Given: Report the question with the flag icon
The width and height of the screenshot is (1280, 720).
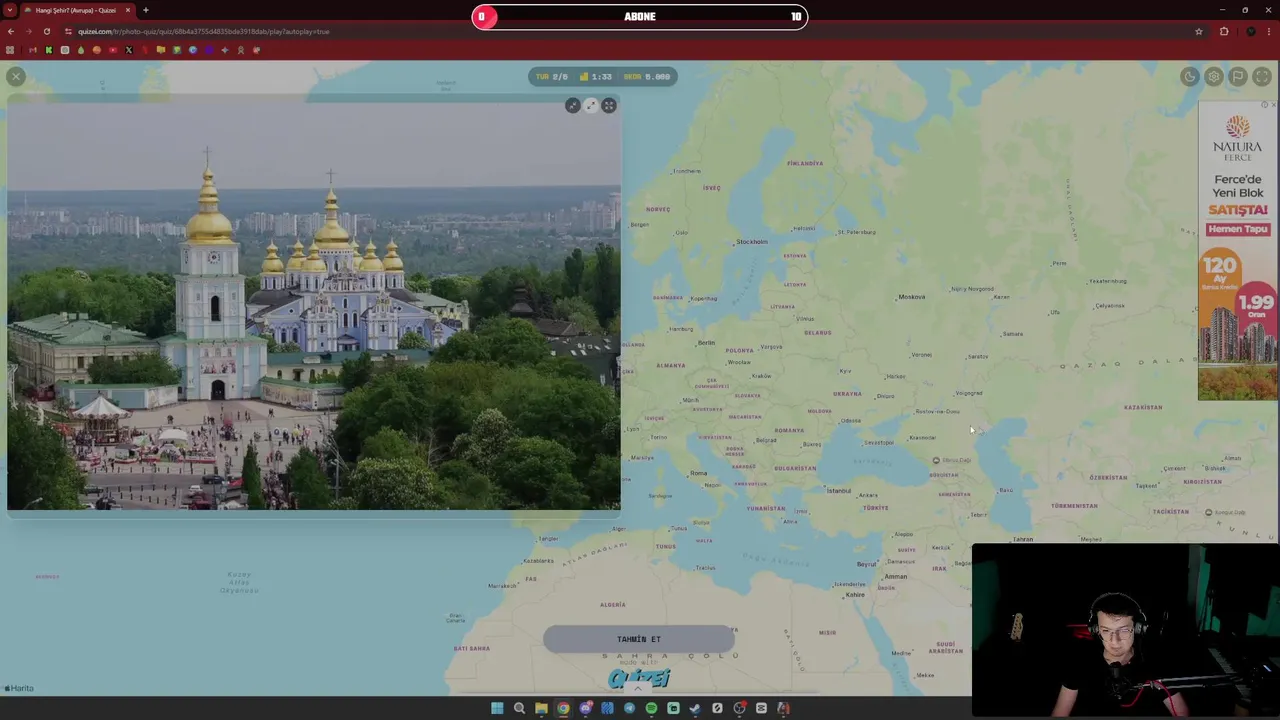Looking at the screenshot, I should (x=1238, y=77).
